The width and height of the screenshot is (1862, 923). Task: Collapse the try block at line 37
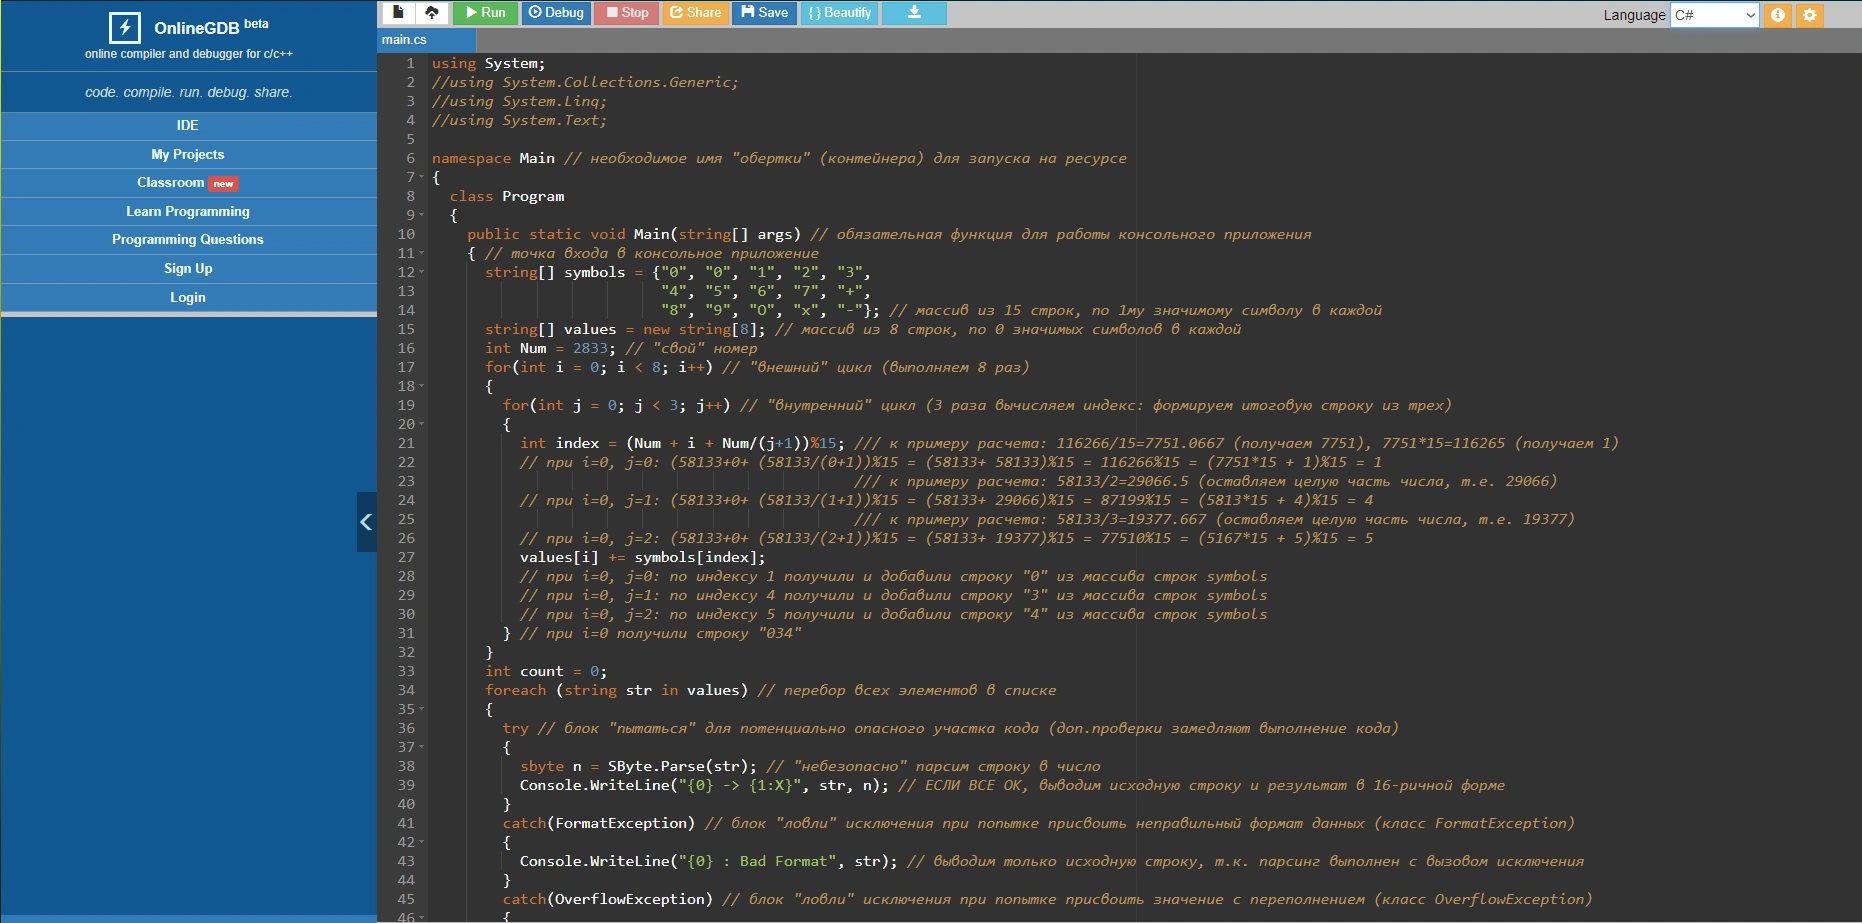click(422, 747)
